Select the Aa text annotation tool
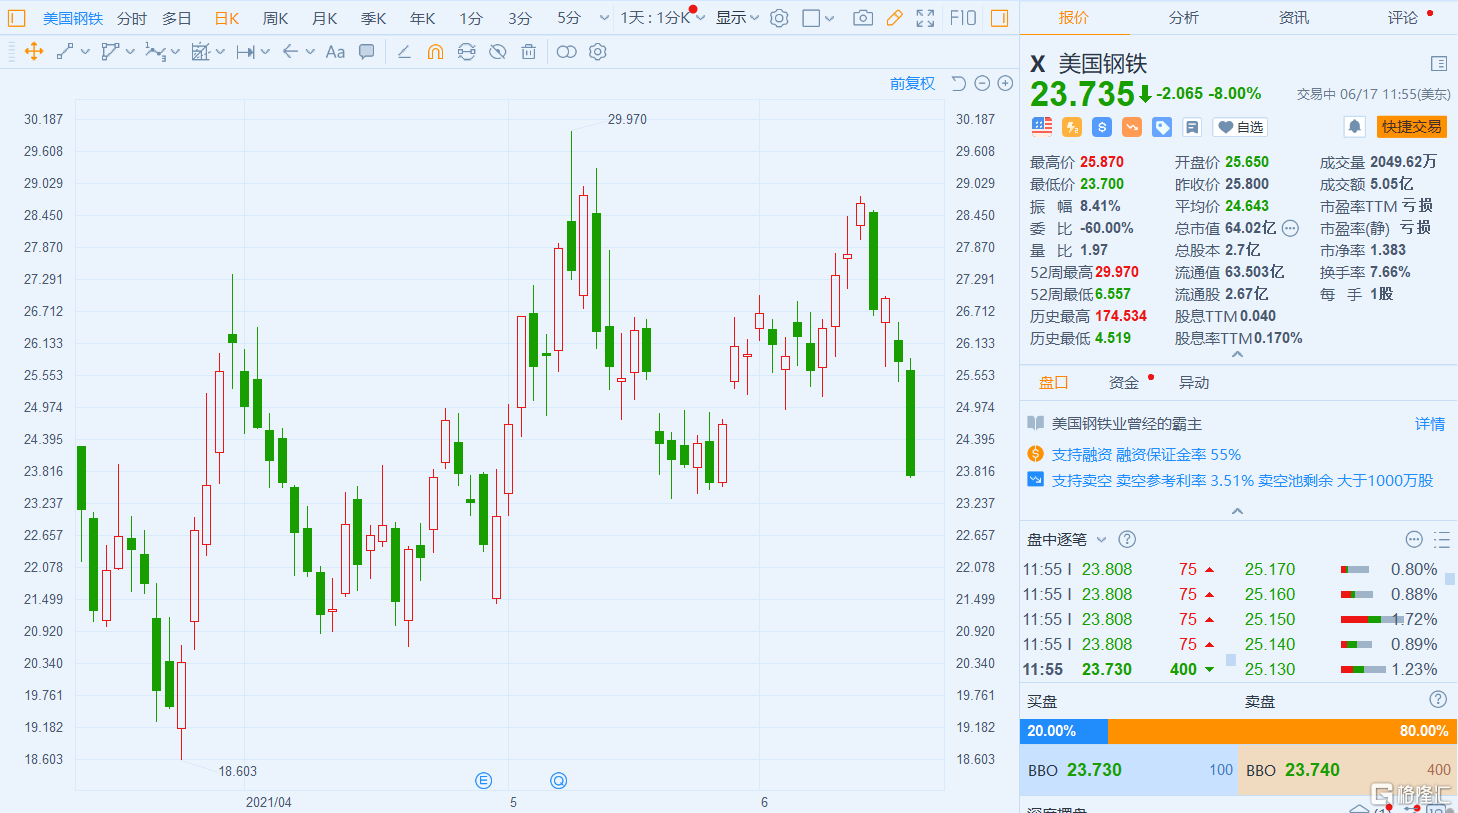The height and width of the screenshot is (813, 1458). (335, 52)
